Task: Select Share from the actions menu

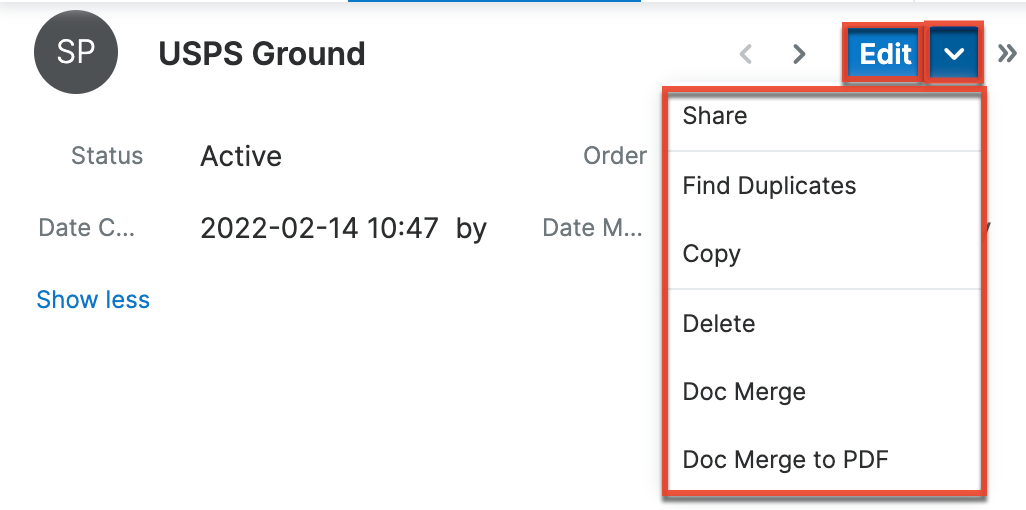Action: [714, 116]
